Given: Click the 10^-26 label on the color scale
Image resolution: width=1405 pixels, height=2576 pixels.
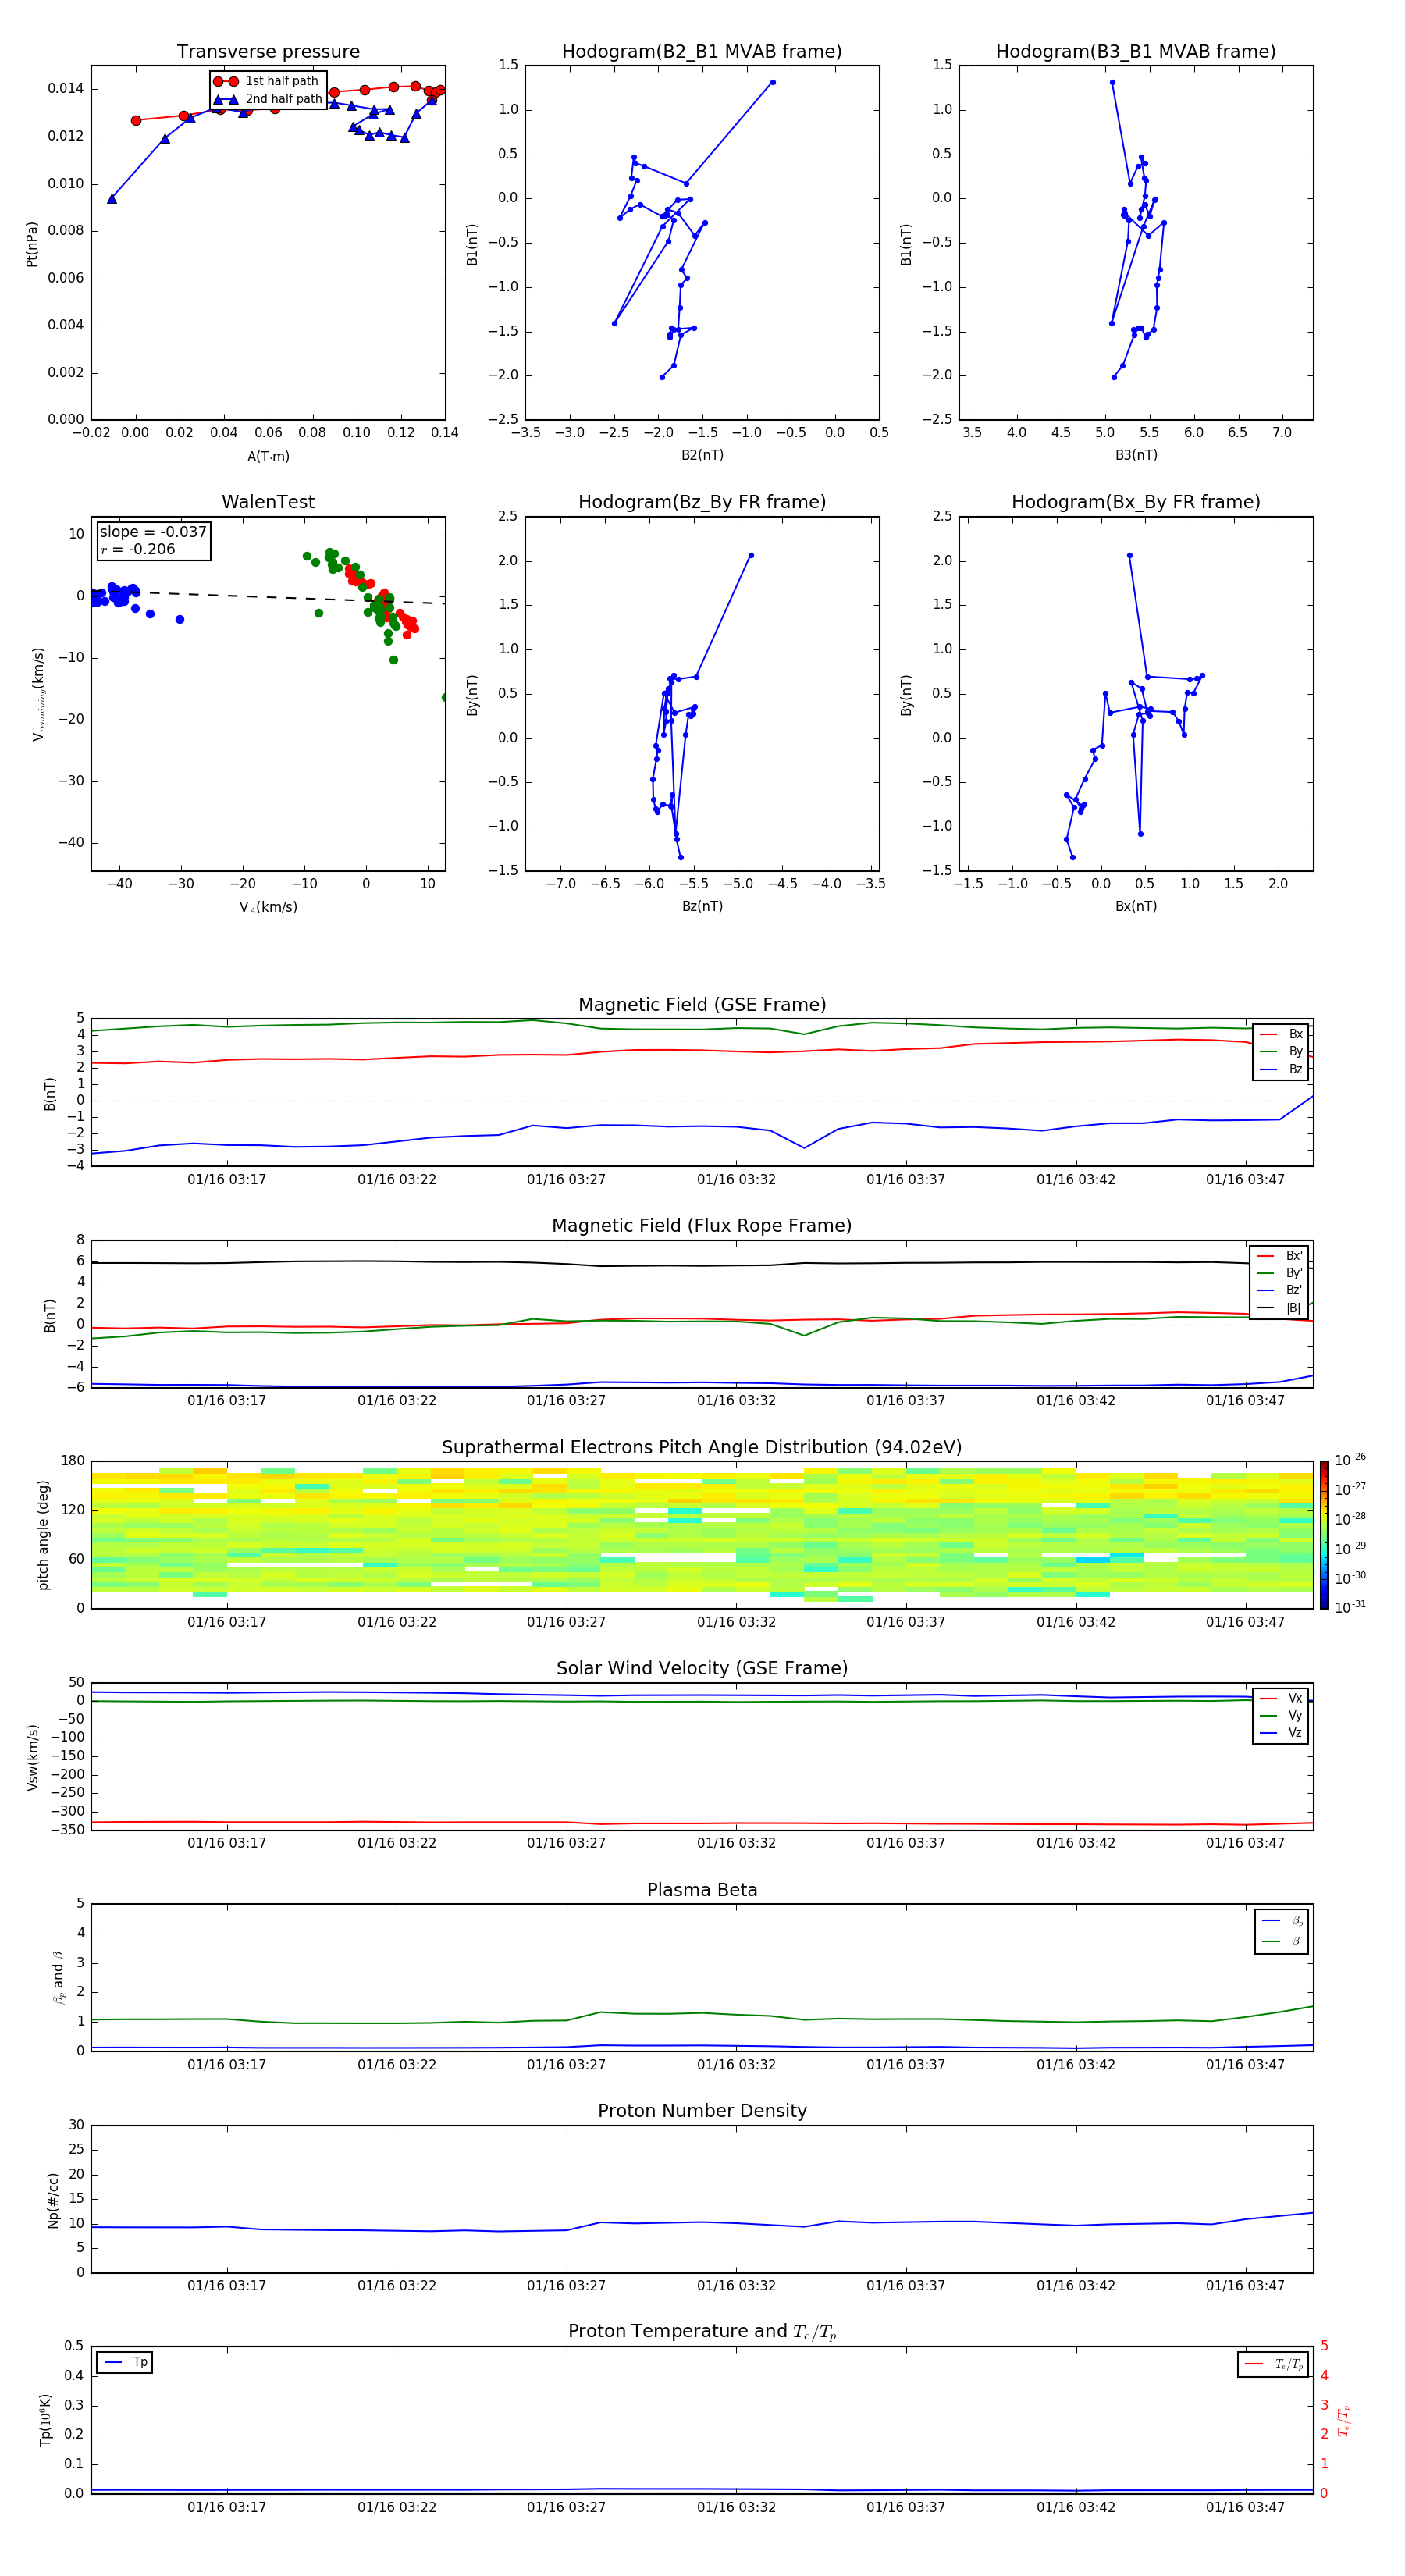Looking at the screenshot, I should click(1351, 1461).
